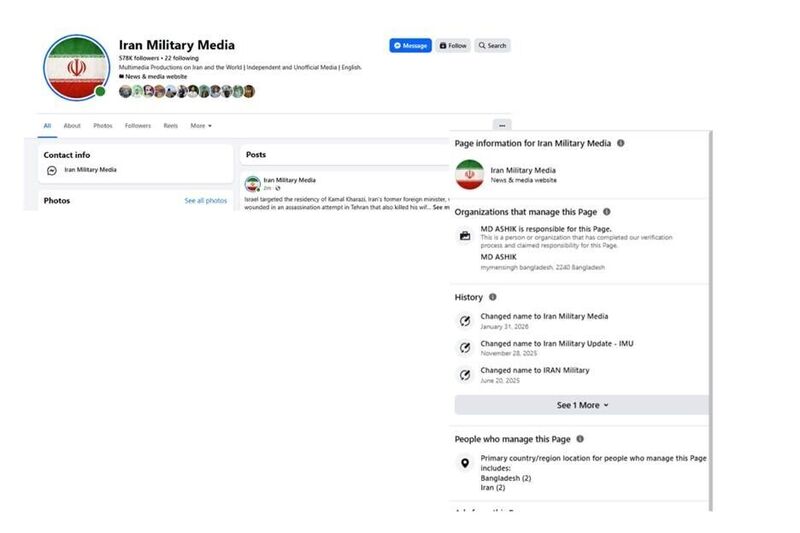Viewport: 800px width, 533px height.
Task: Click info icon next to Organizations that manage
Action: pos(607,212)
